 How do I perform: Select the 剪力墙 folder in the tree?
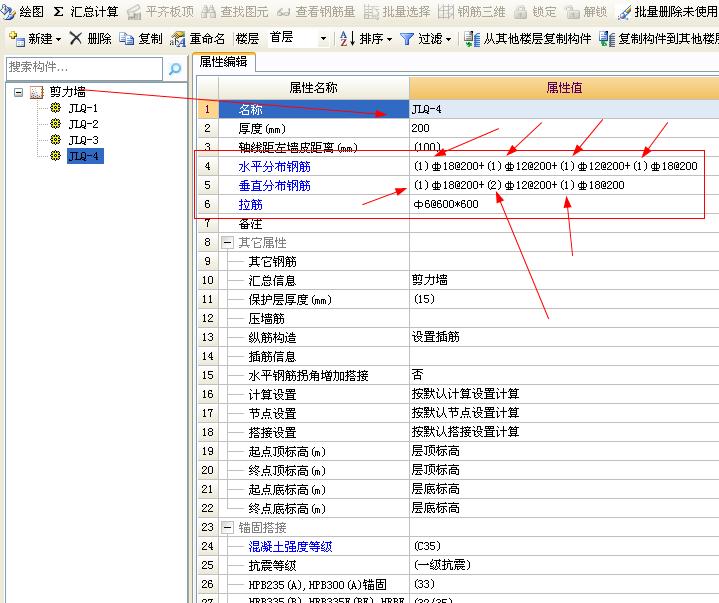(67, 92)
